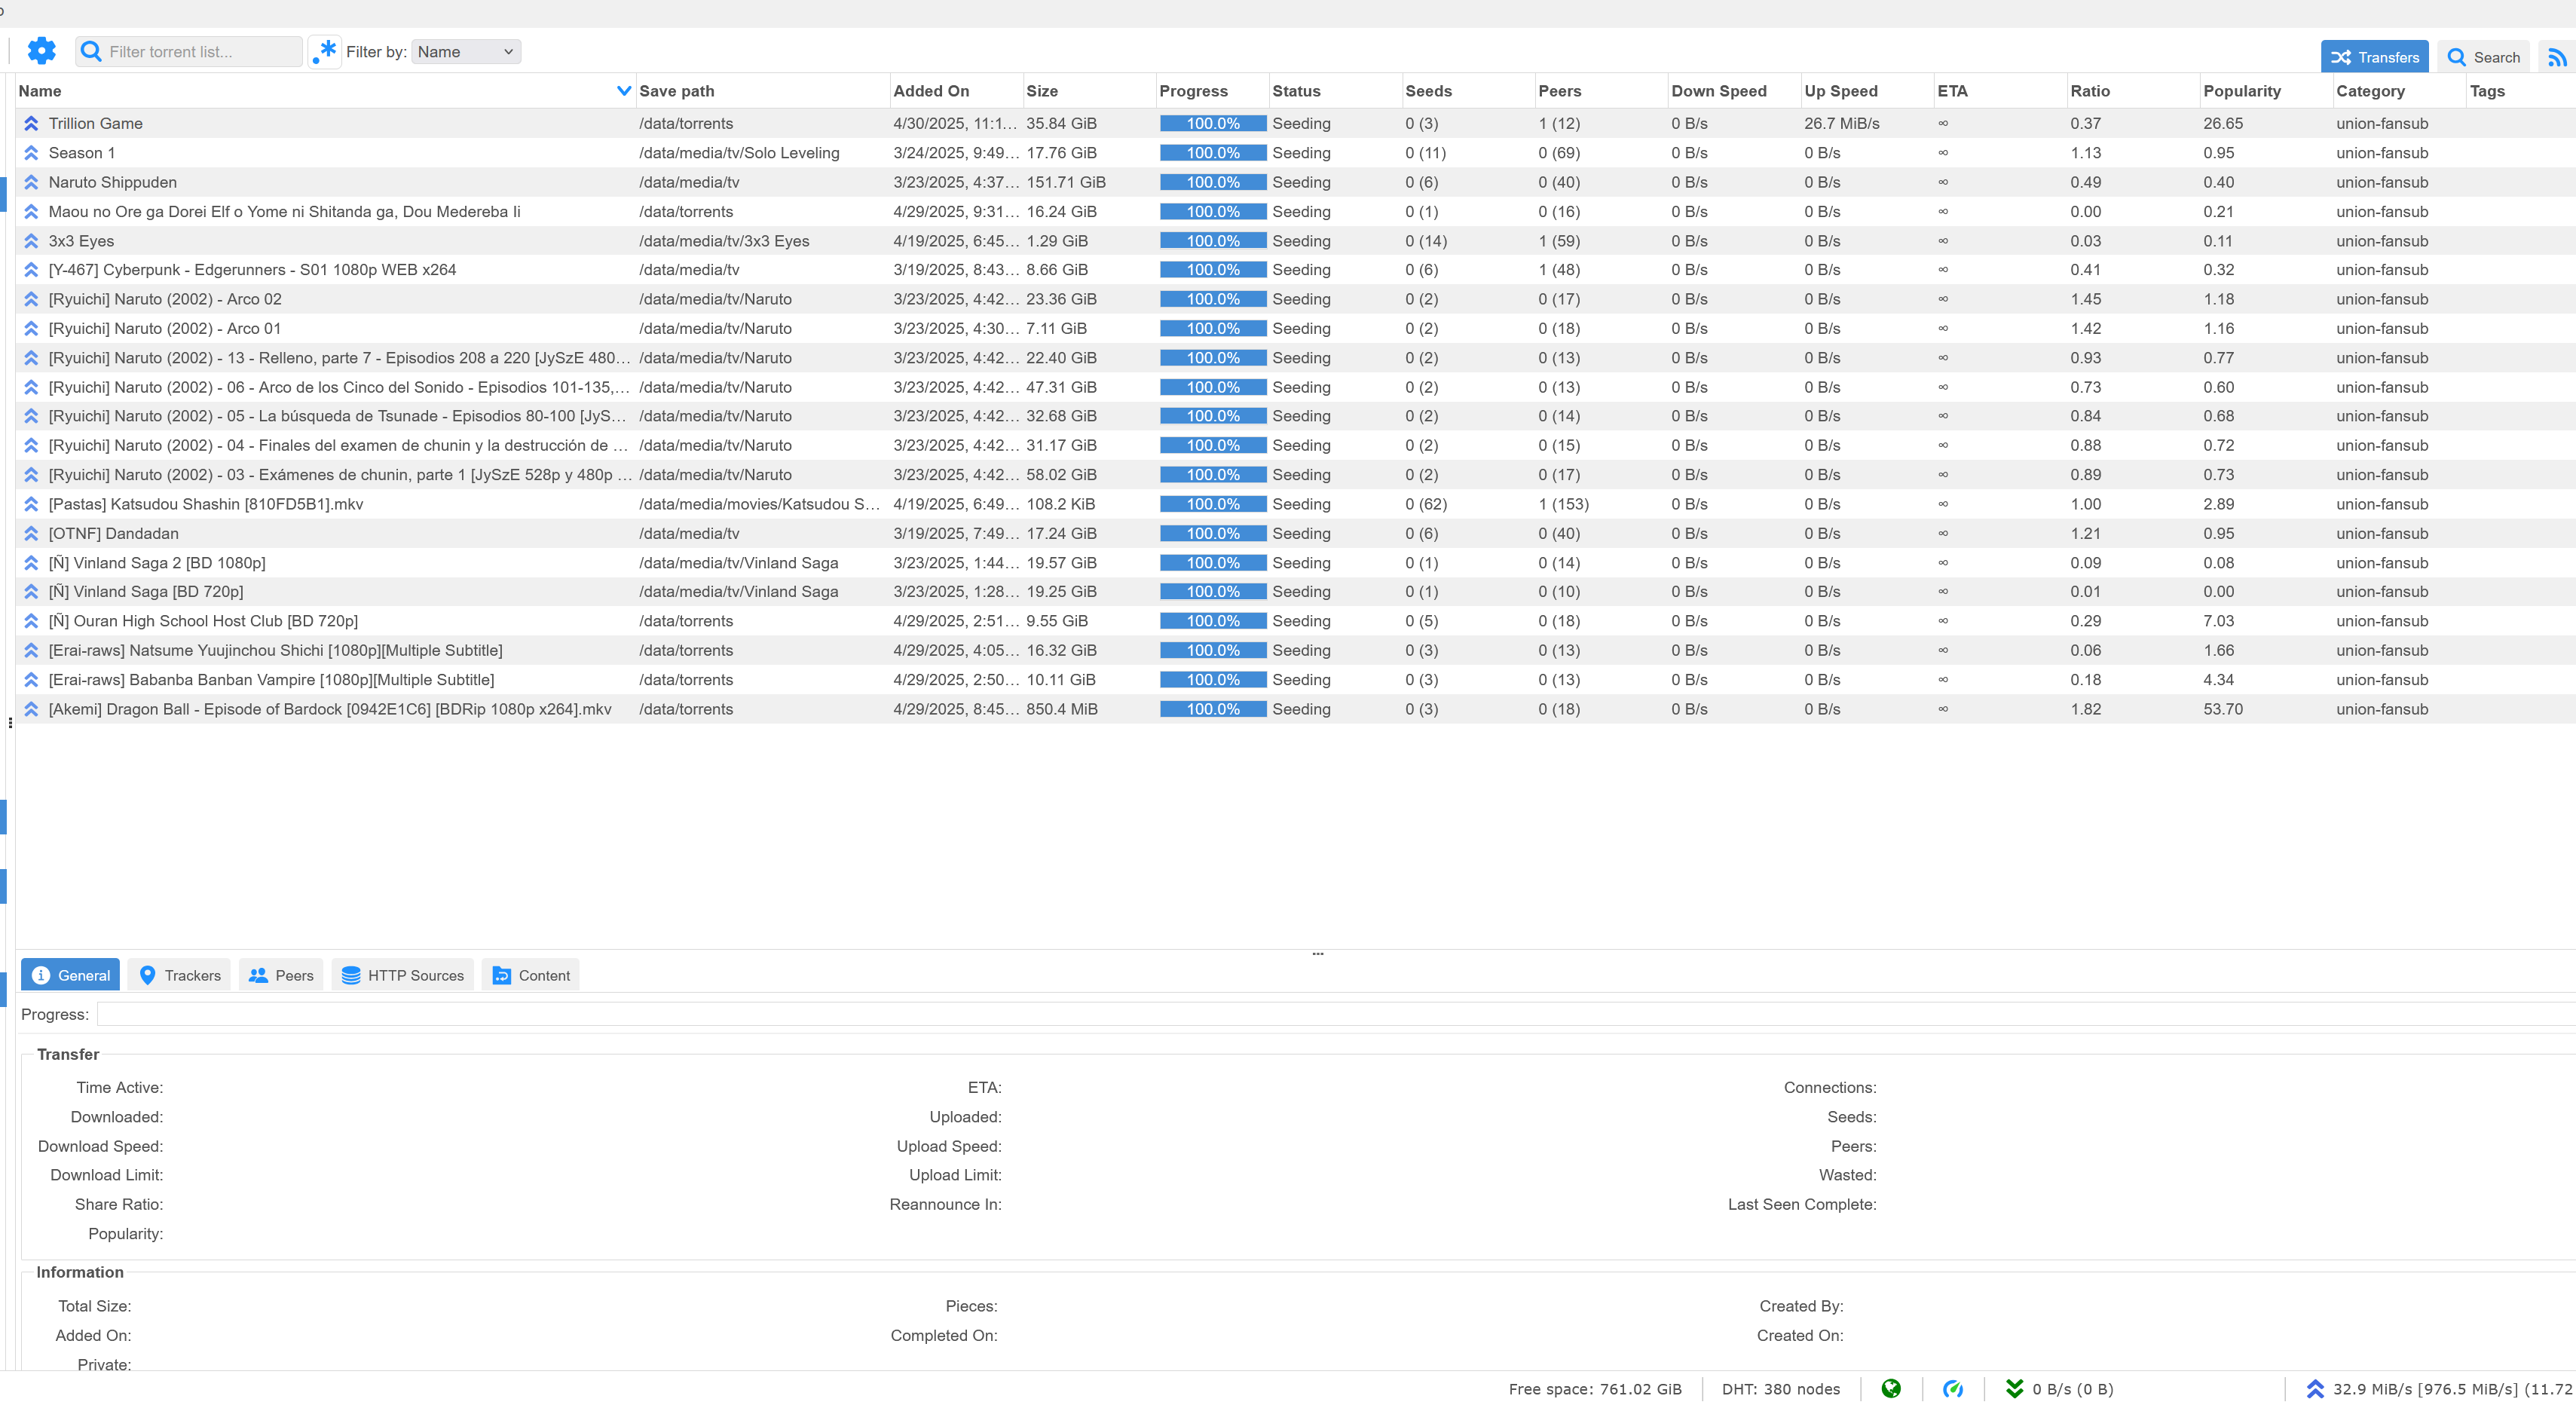Click the sidebar expand dots handle
Viewport: 2576px width, 1402px height.
10,723
